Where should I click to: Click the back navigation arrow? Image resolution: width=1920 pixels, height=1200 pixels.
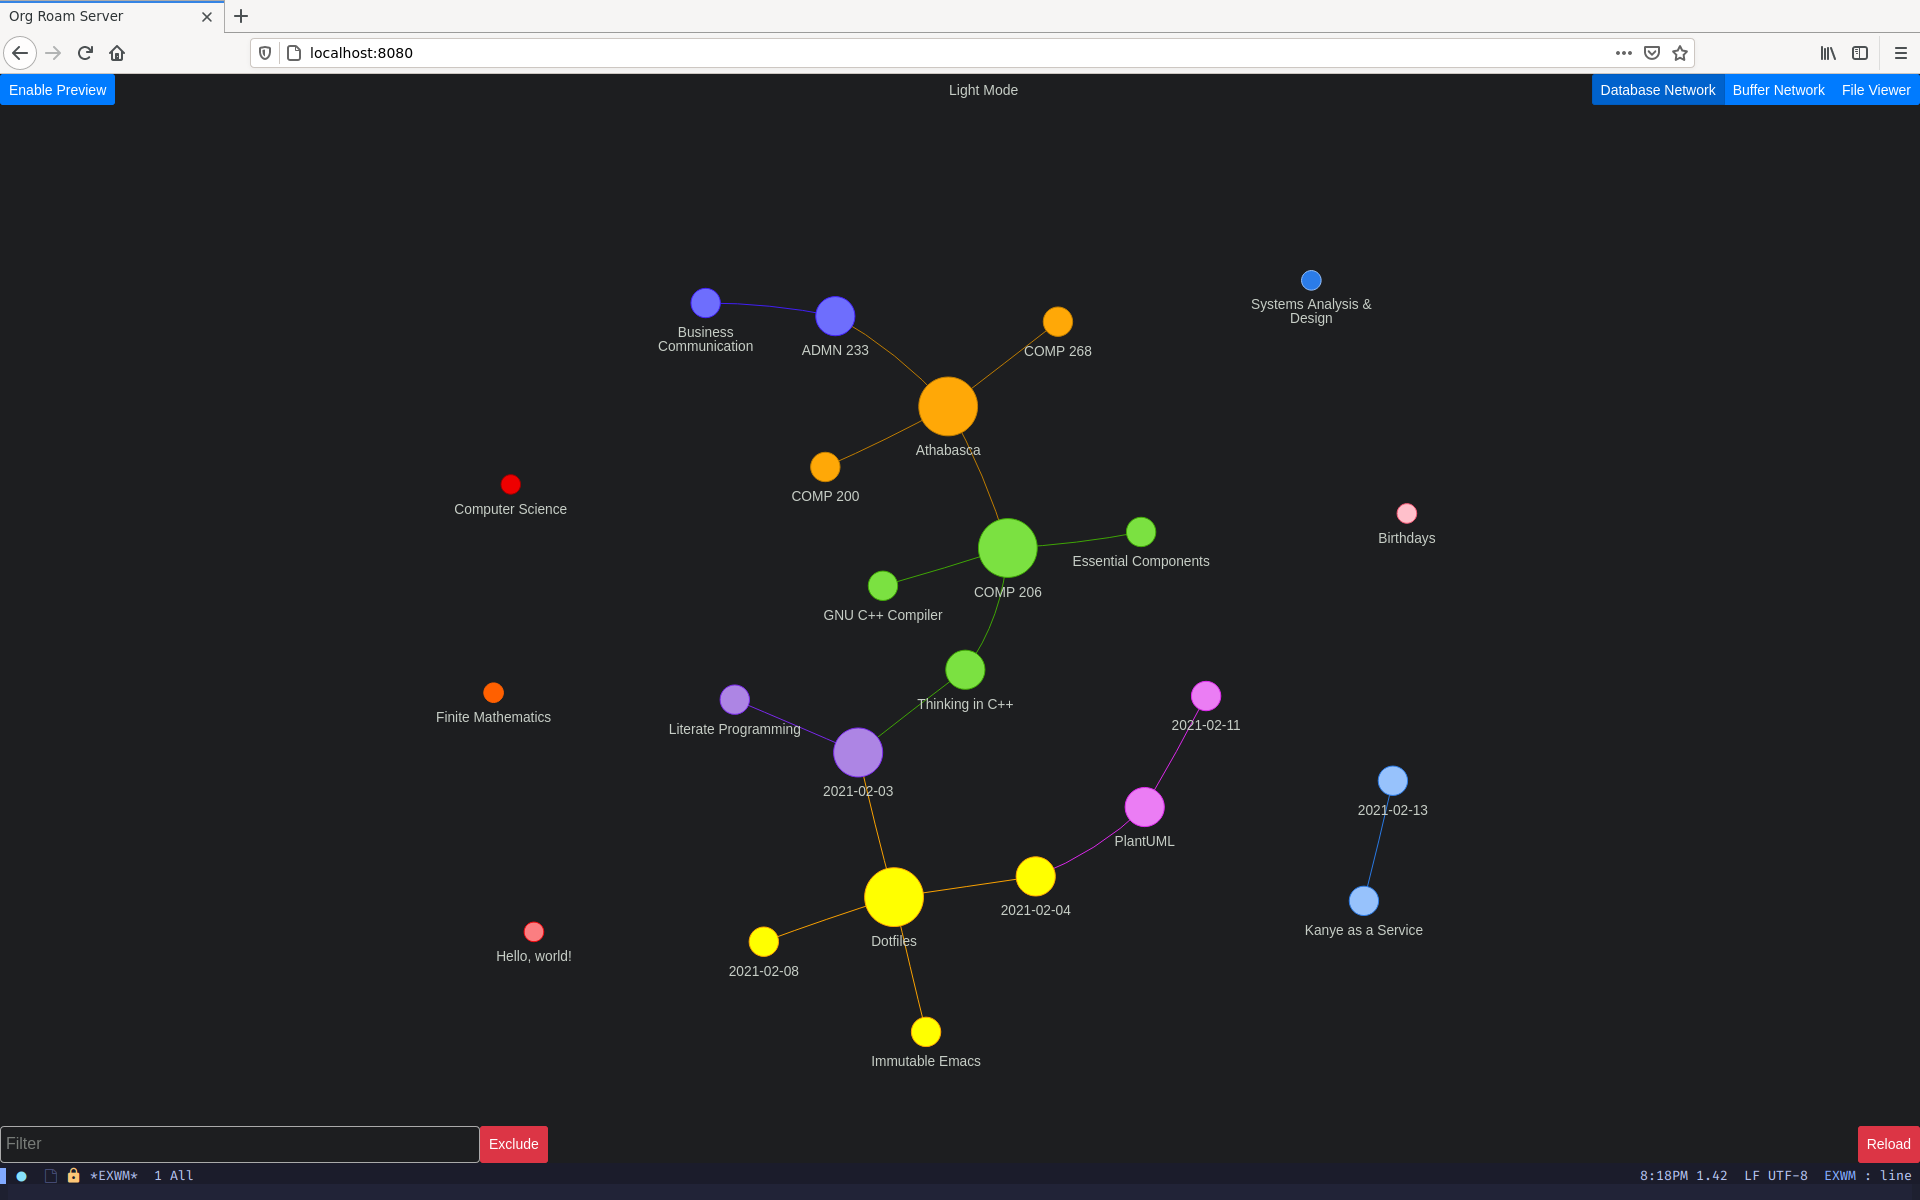[21, 53]
